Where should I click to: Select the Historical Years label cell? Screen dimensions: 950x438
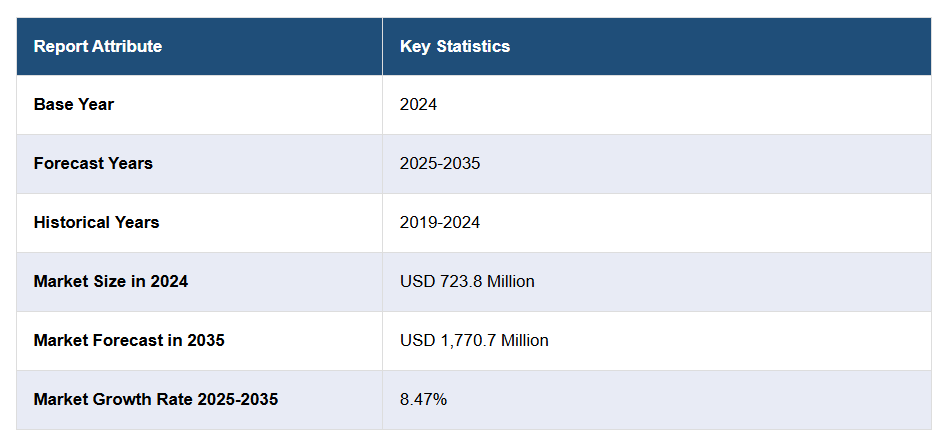coord(96,222)
